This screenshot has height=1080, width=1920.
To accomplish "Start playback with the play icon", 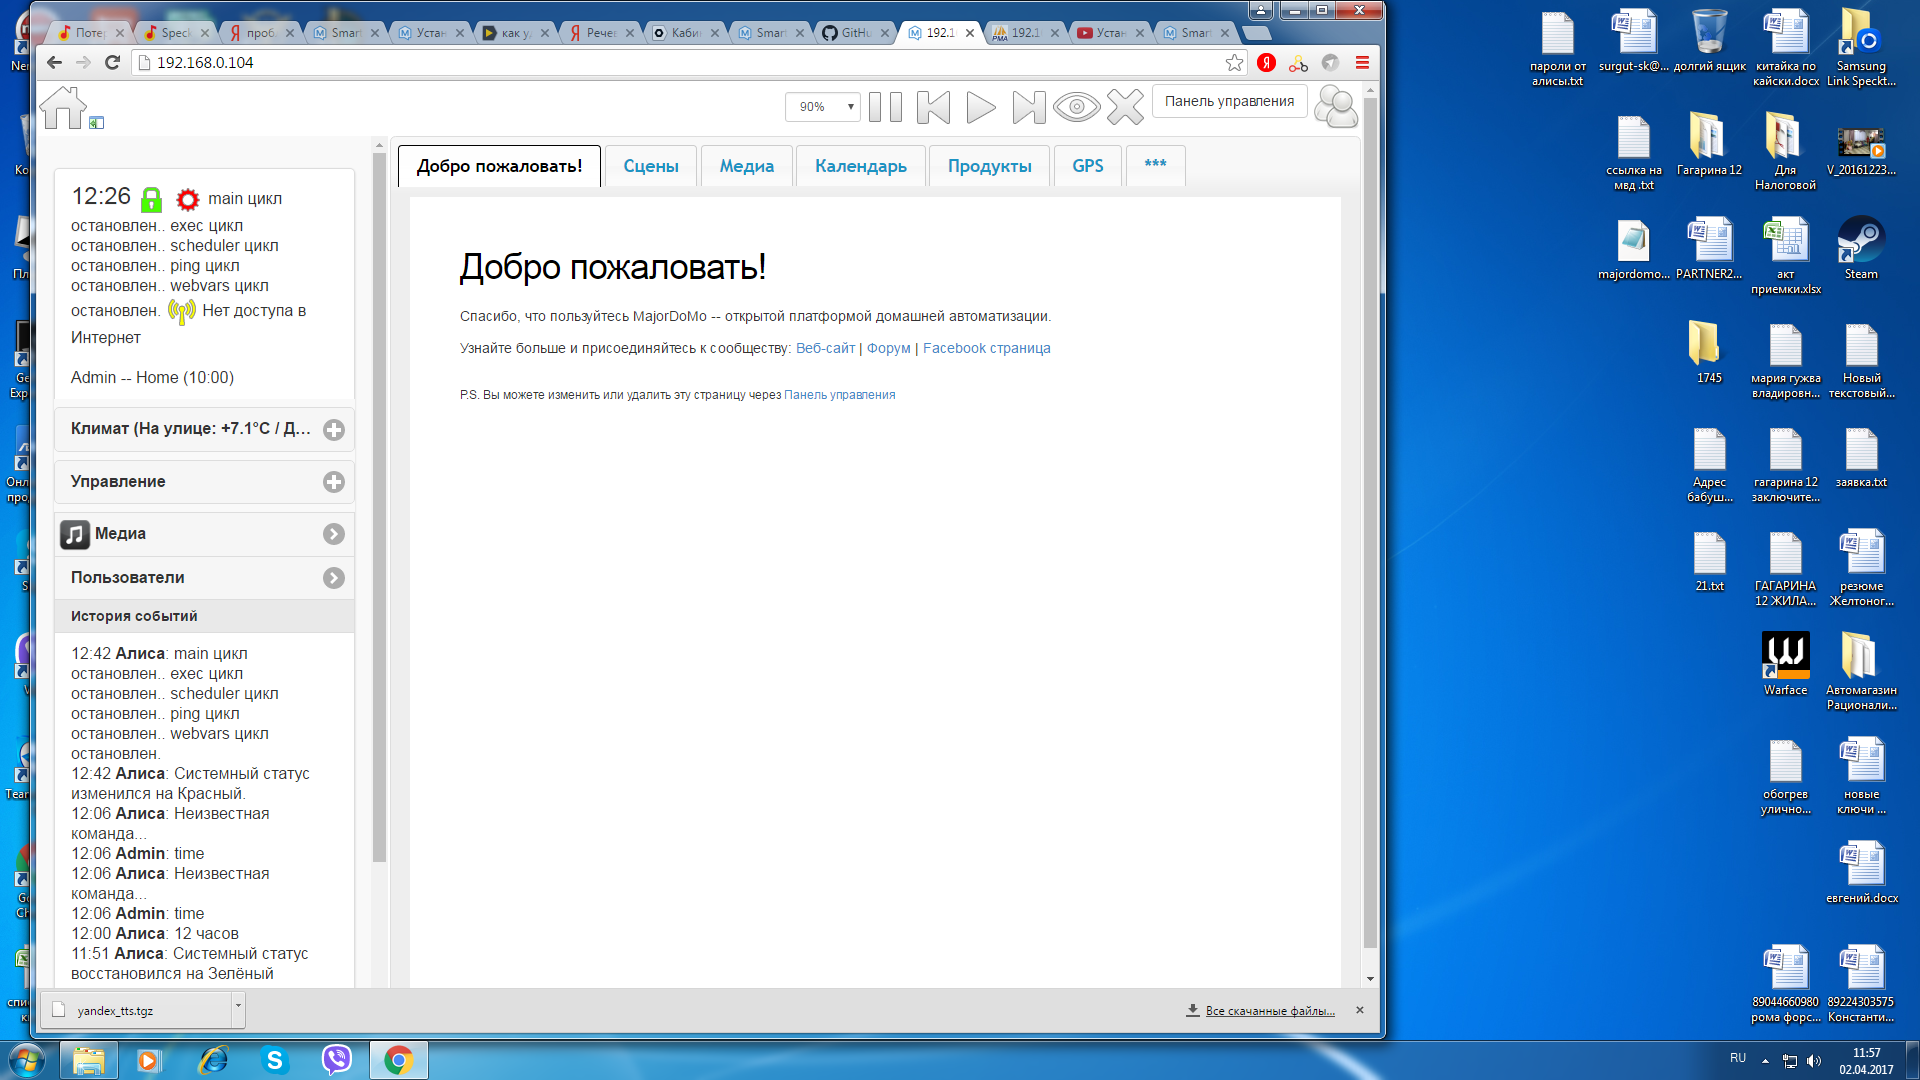I will tap(980, 108).
